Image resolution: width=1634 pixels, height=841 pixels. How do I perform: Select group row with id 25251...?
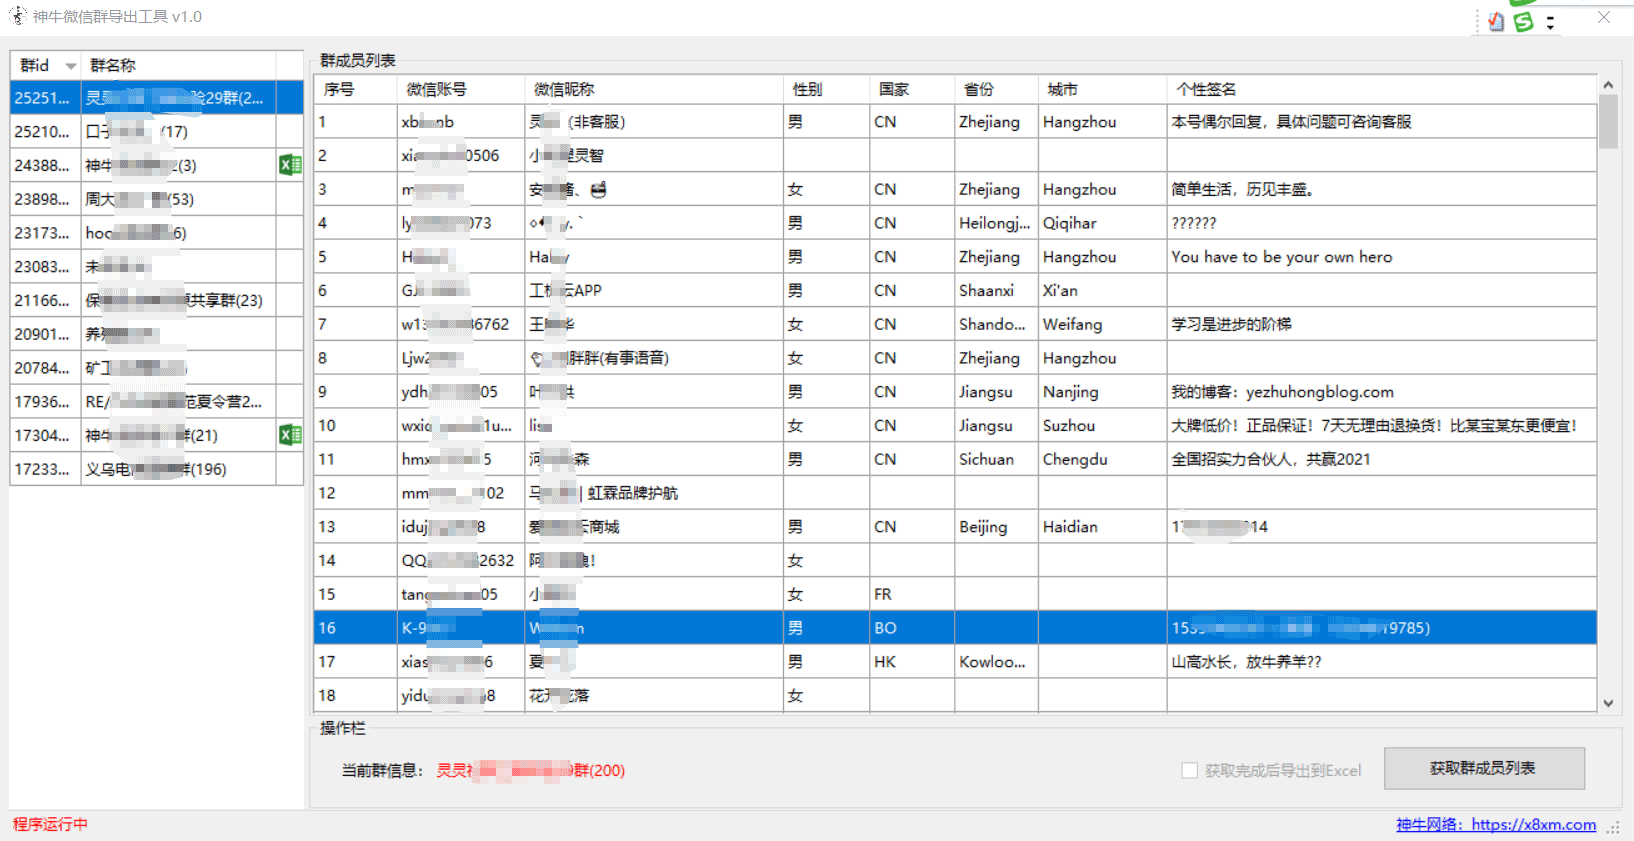[157, 98]
